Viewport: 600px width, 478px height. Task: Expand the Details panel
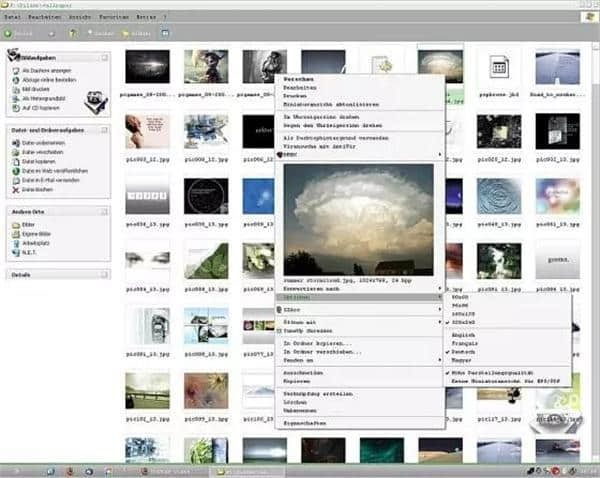(103, 273)
